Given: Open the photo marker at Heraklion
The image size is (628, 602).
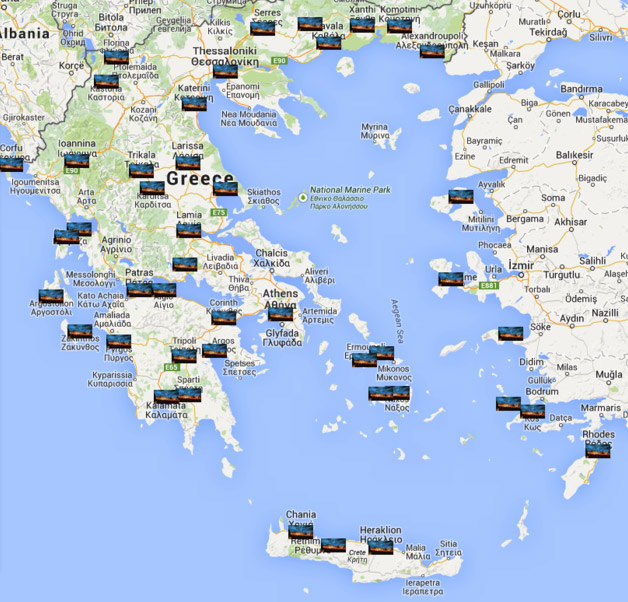Looking at the screenshot, I should [x=380, y=547].
